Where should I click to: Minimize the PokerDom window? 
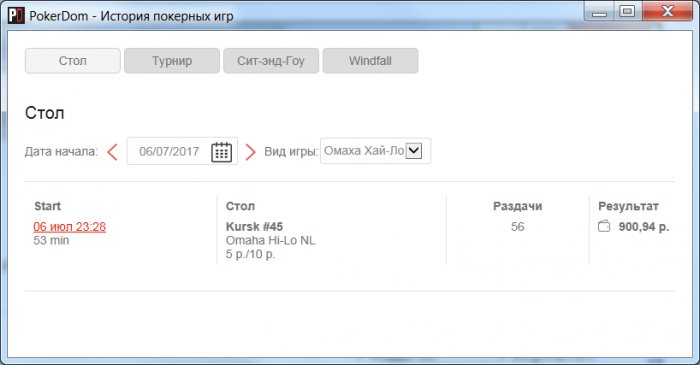click(x=599, y=11)
